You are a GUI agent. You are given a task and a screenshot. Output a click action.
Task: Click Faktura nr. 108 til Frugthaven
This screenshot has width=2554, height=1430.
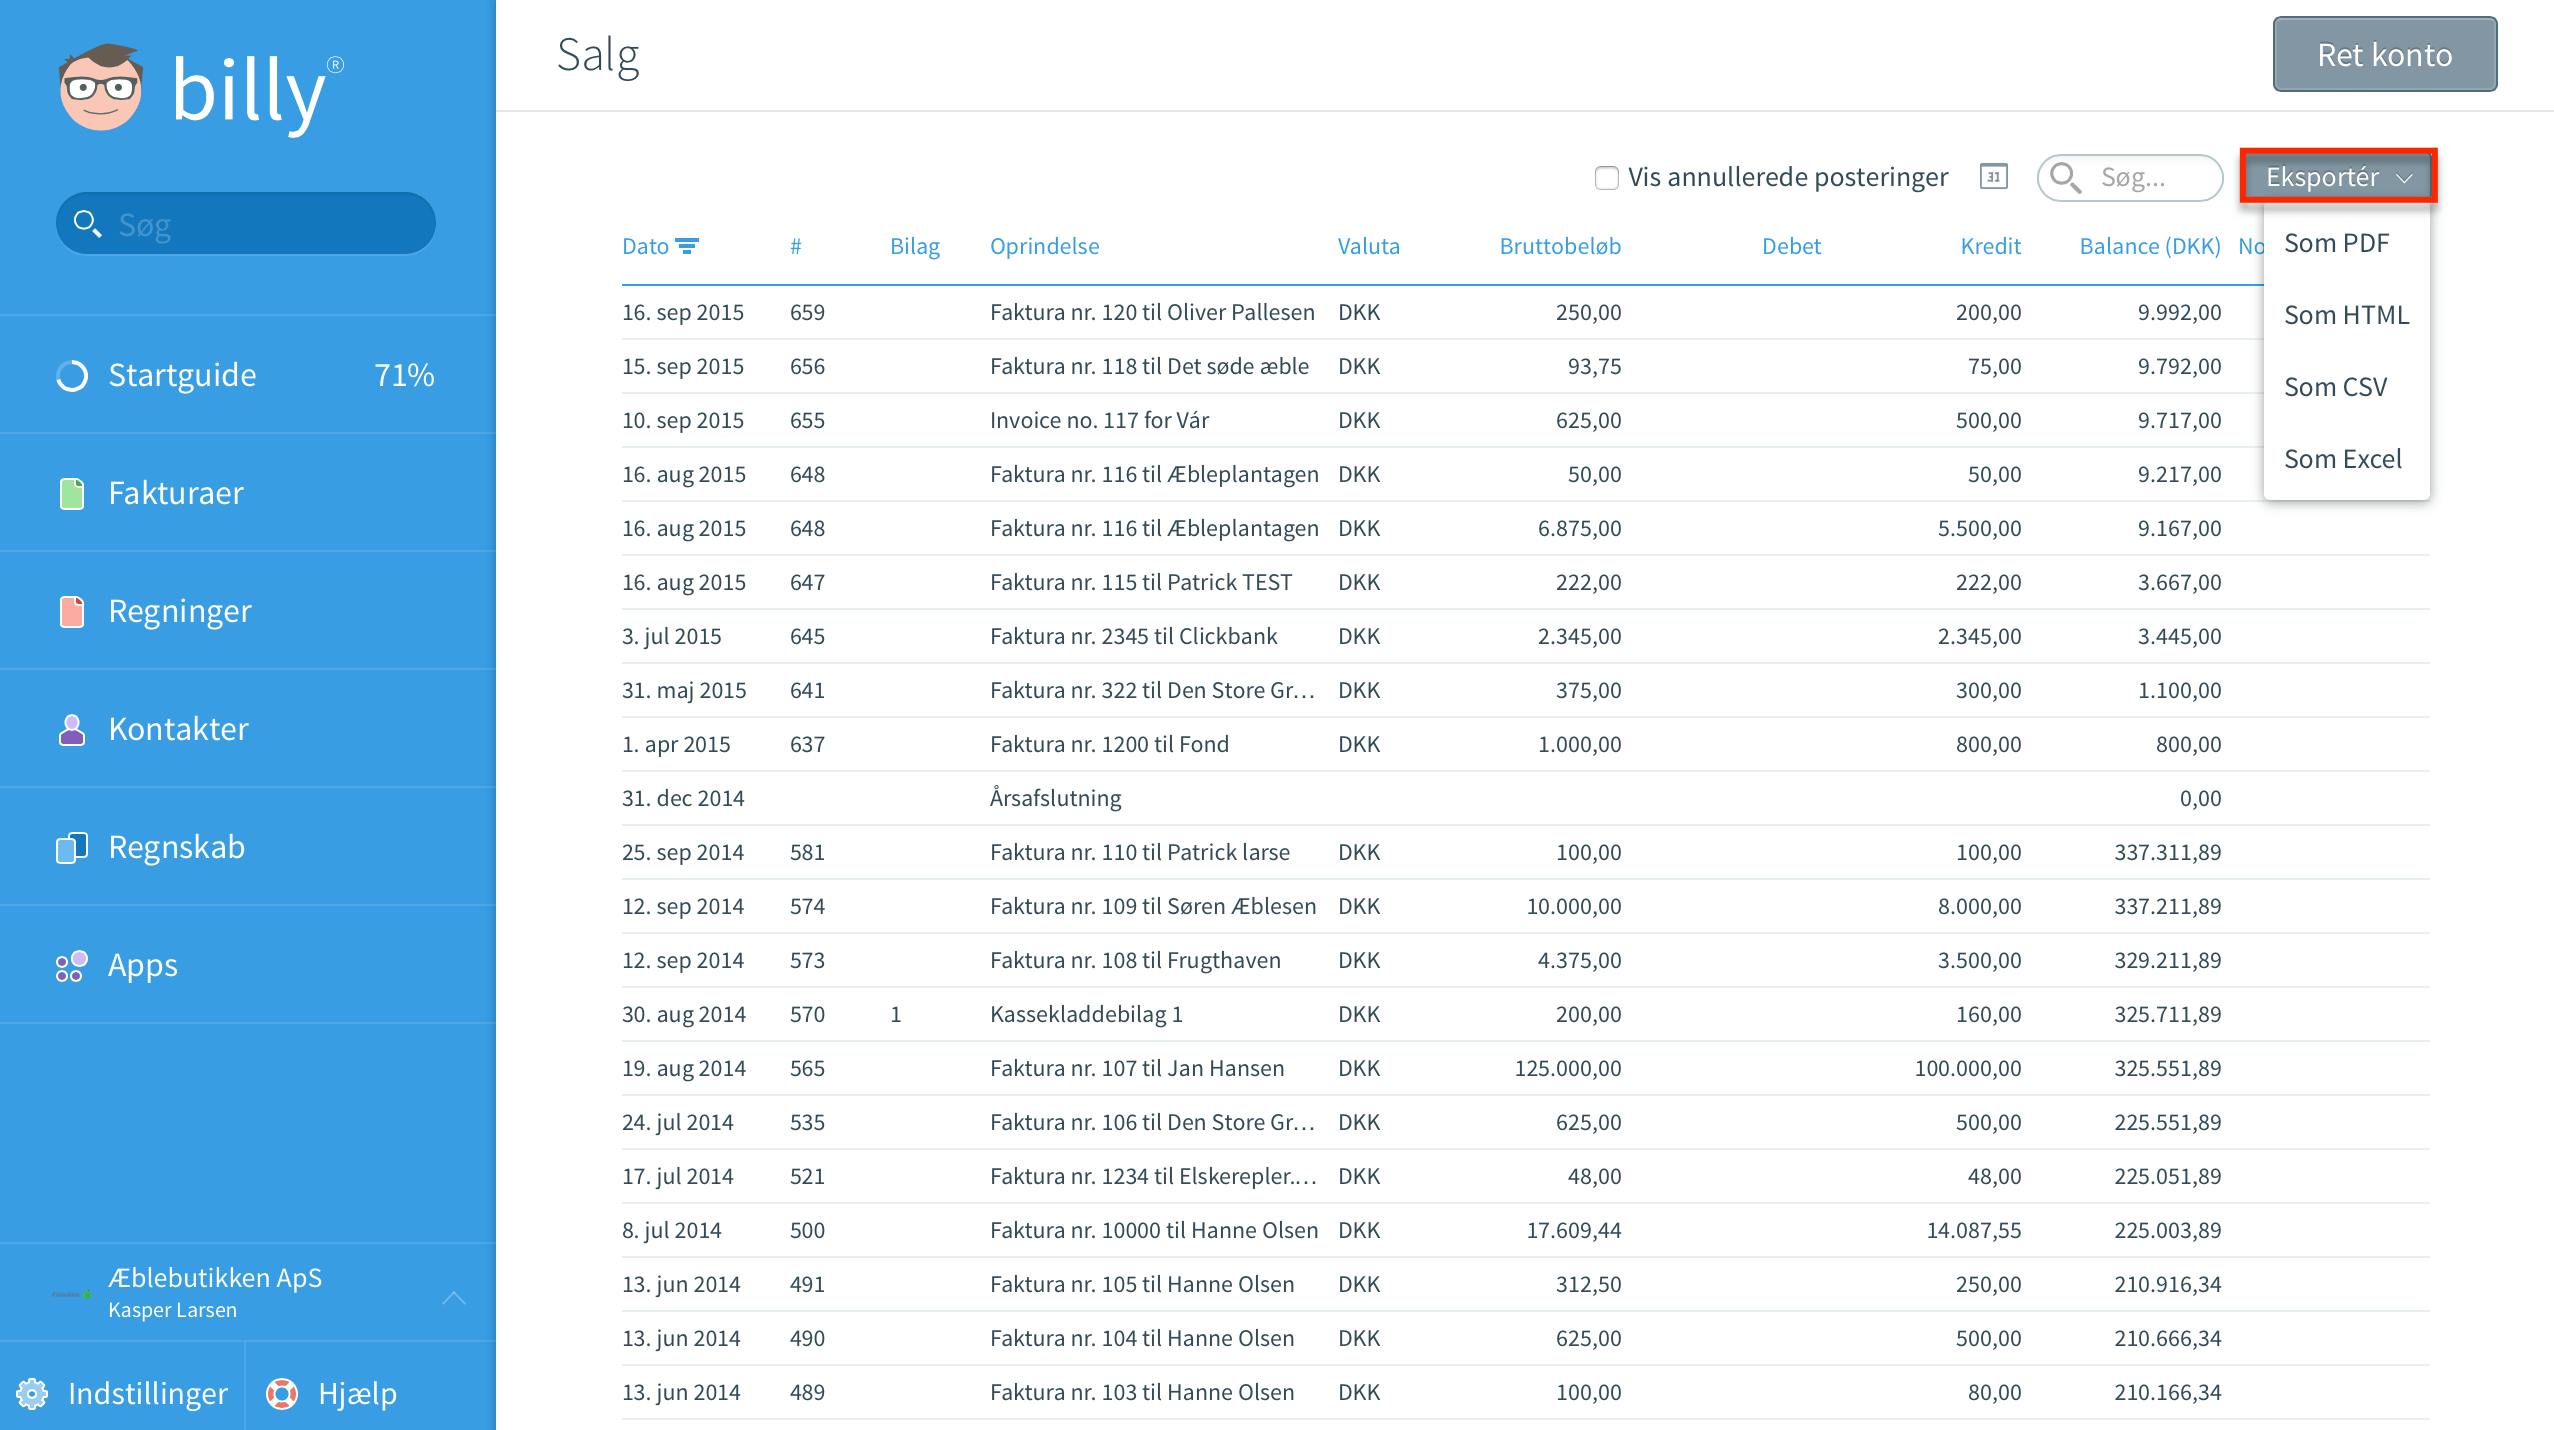[x=1135, y=960]
